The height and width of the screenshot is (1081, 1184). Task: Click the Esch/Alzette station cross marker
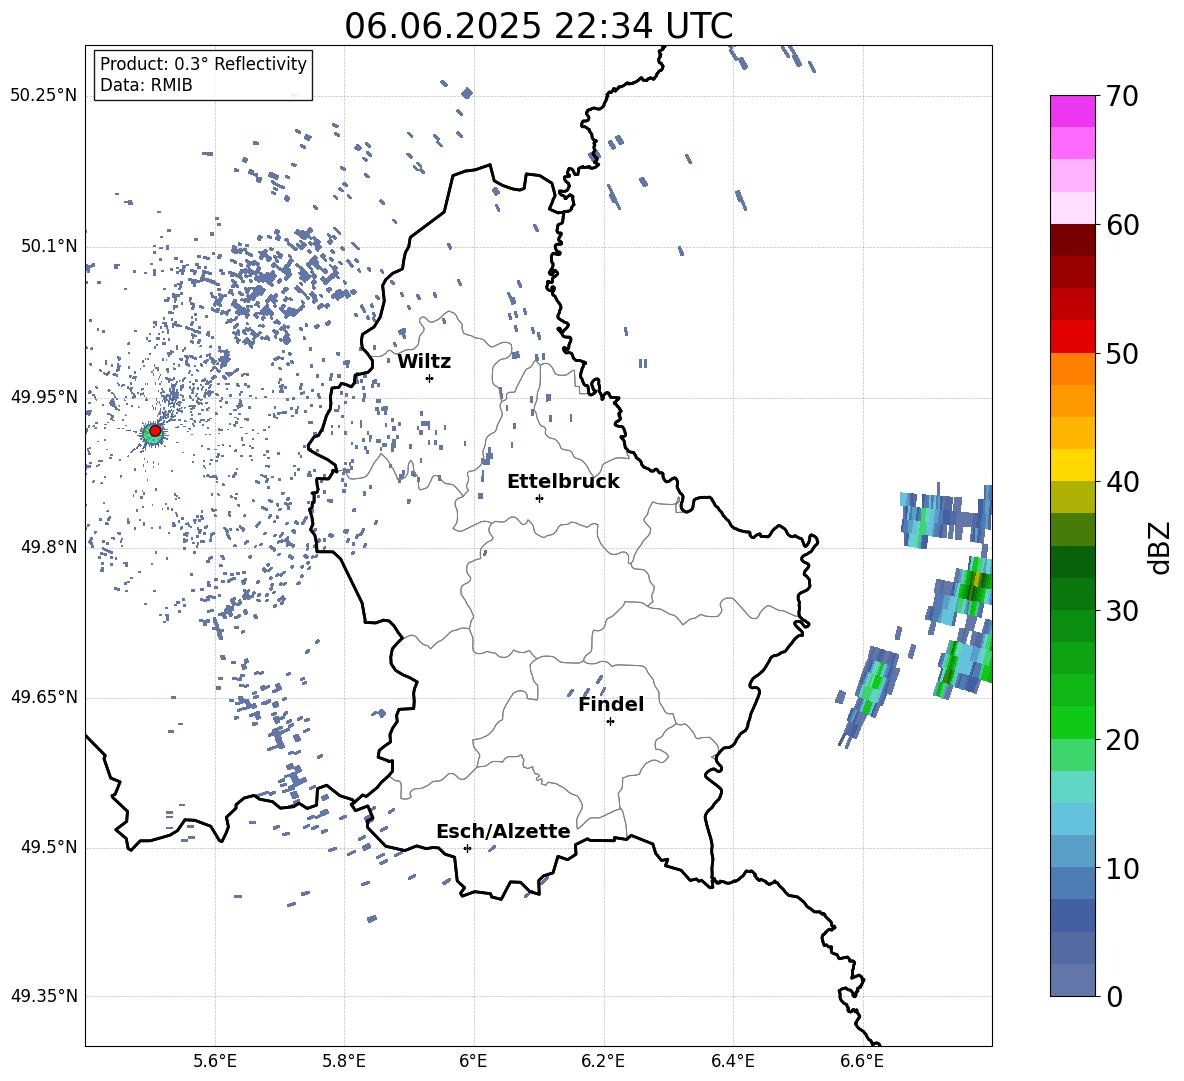coord(467,848)
